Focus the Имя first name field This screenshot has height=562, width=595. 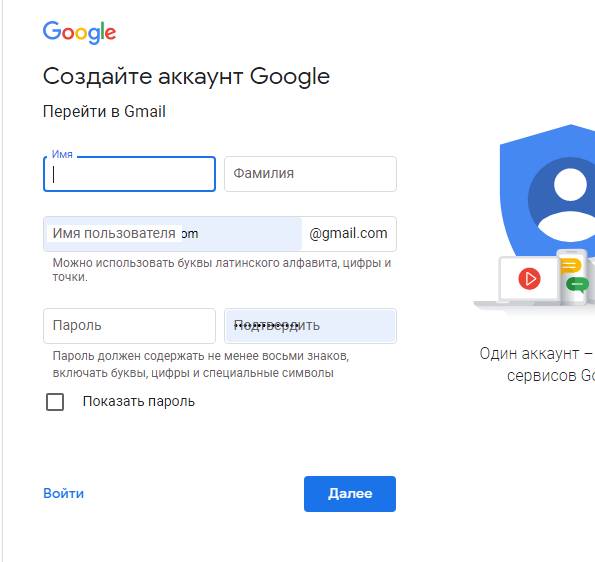(129, 174)
